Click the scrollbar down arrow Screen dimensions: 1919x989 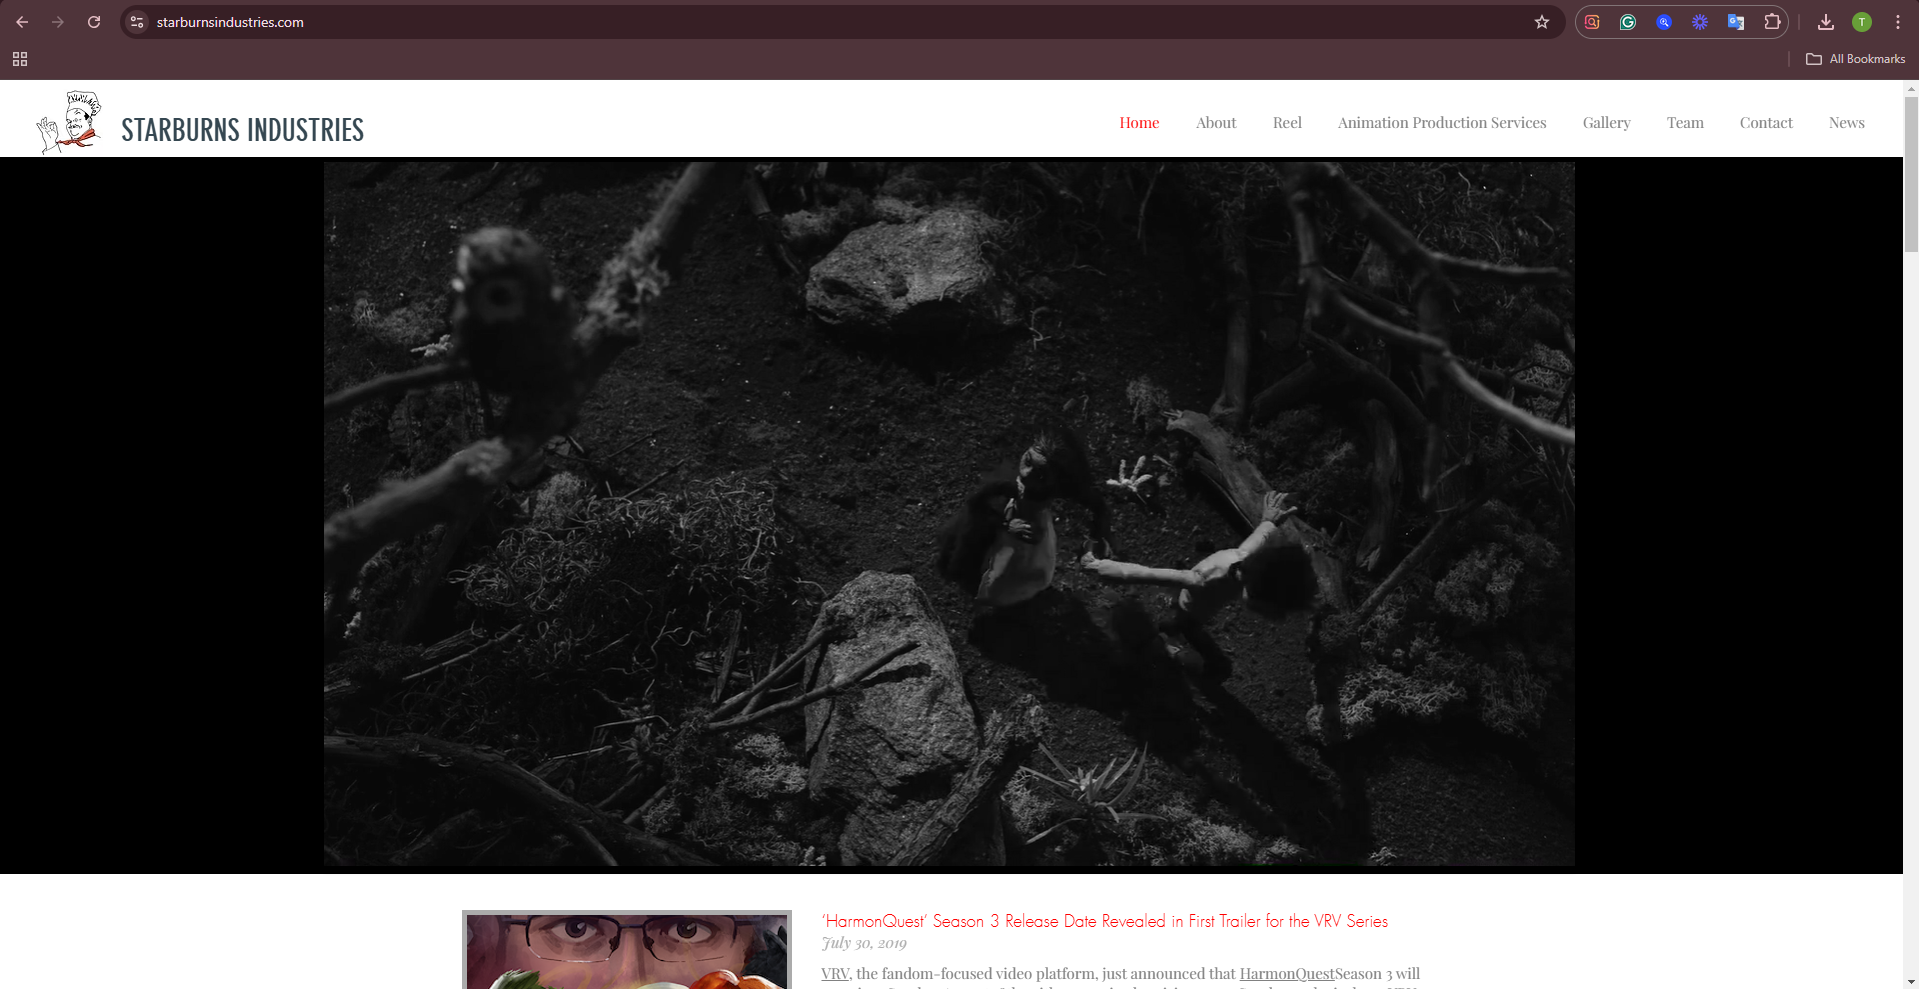pos(1911,981)
